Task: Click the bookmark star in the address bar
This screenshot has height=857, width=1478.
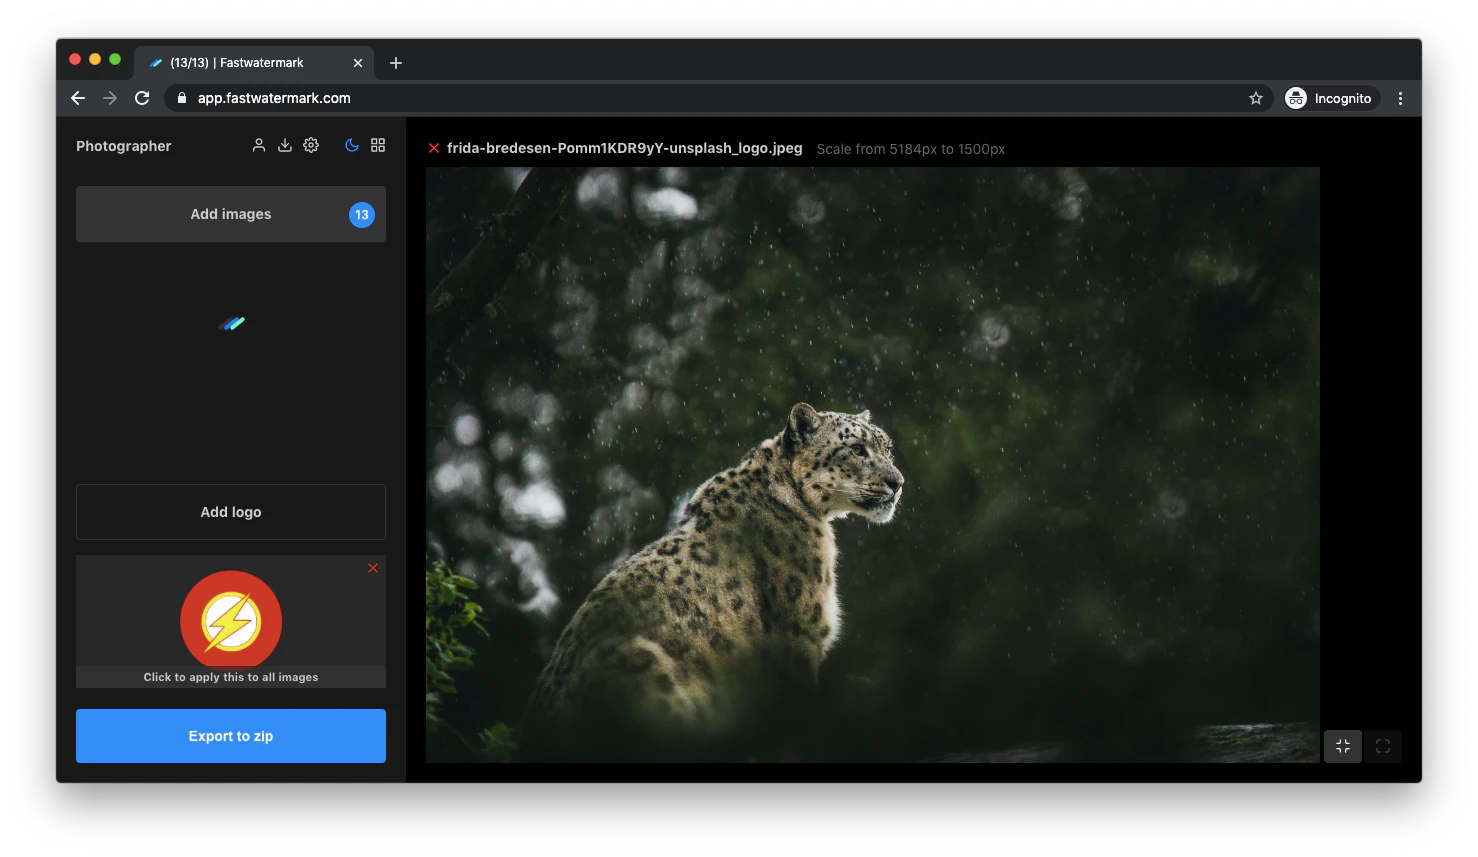Action: pyautogui.click(x=1256, y=98)
